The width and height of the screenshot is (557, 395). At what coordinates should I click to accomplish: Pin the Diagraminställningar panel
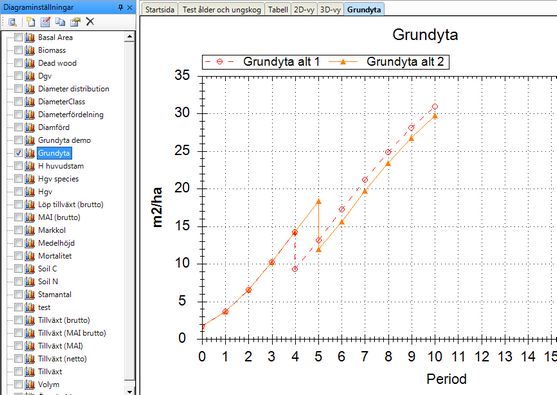(120, 7)
